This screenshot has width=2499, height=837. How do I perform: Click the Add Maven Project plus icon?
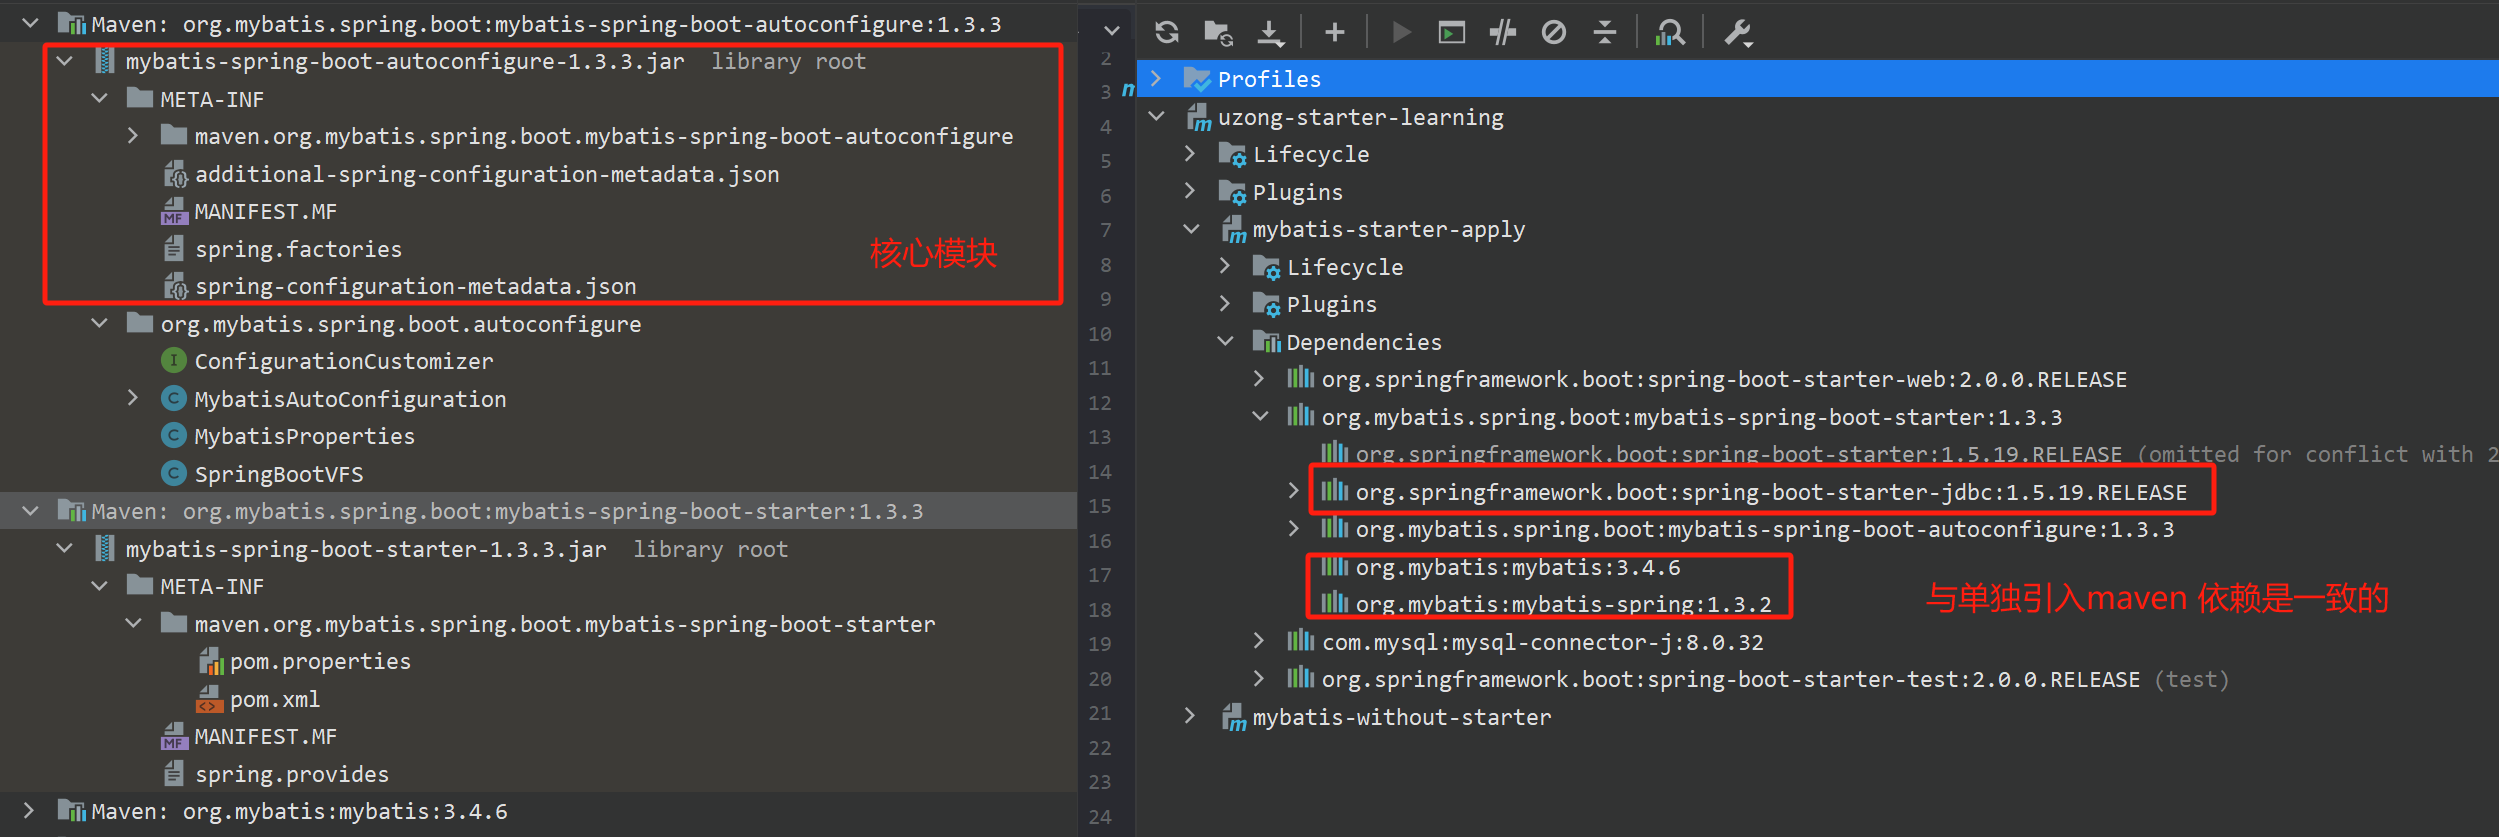pos(1334,33)
